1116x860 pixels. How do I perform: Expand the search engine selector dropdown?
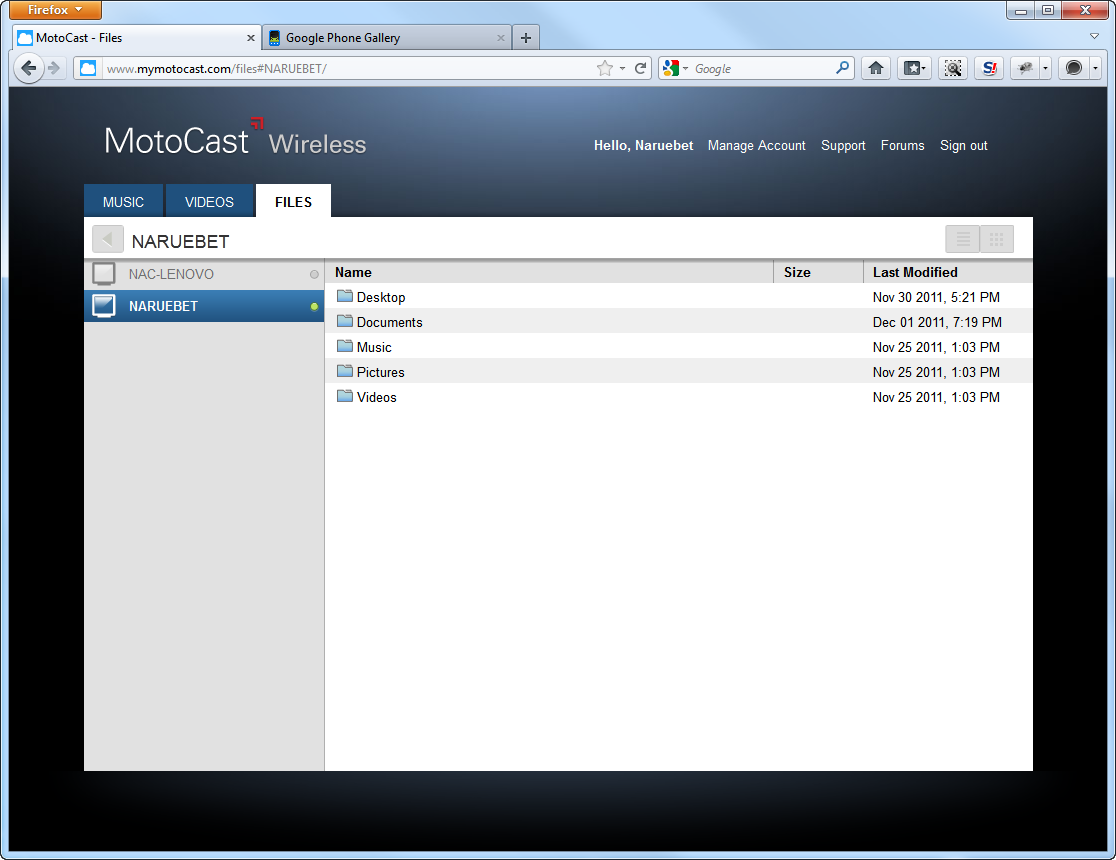[x=674, y=68]
